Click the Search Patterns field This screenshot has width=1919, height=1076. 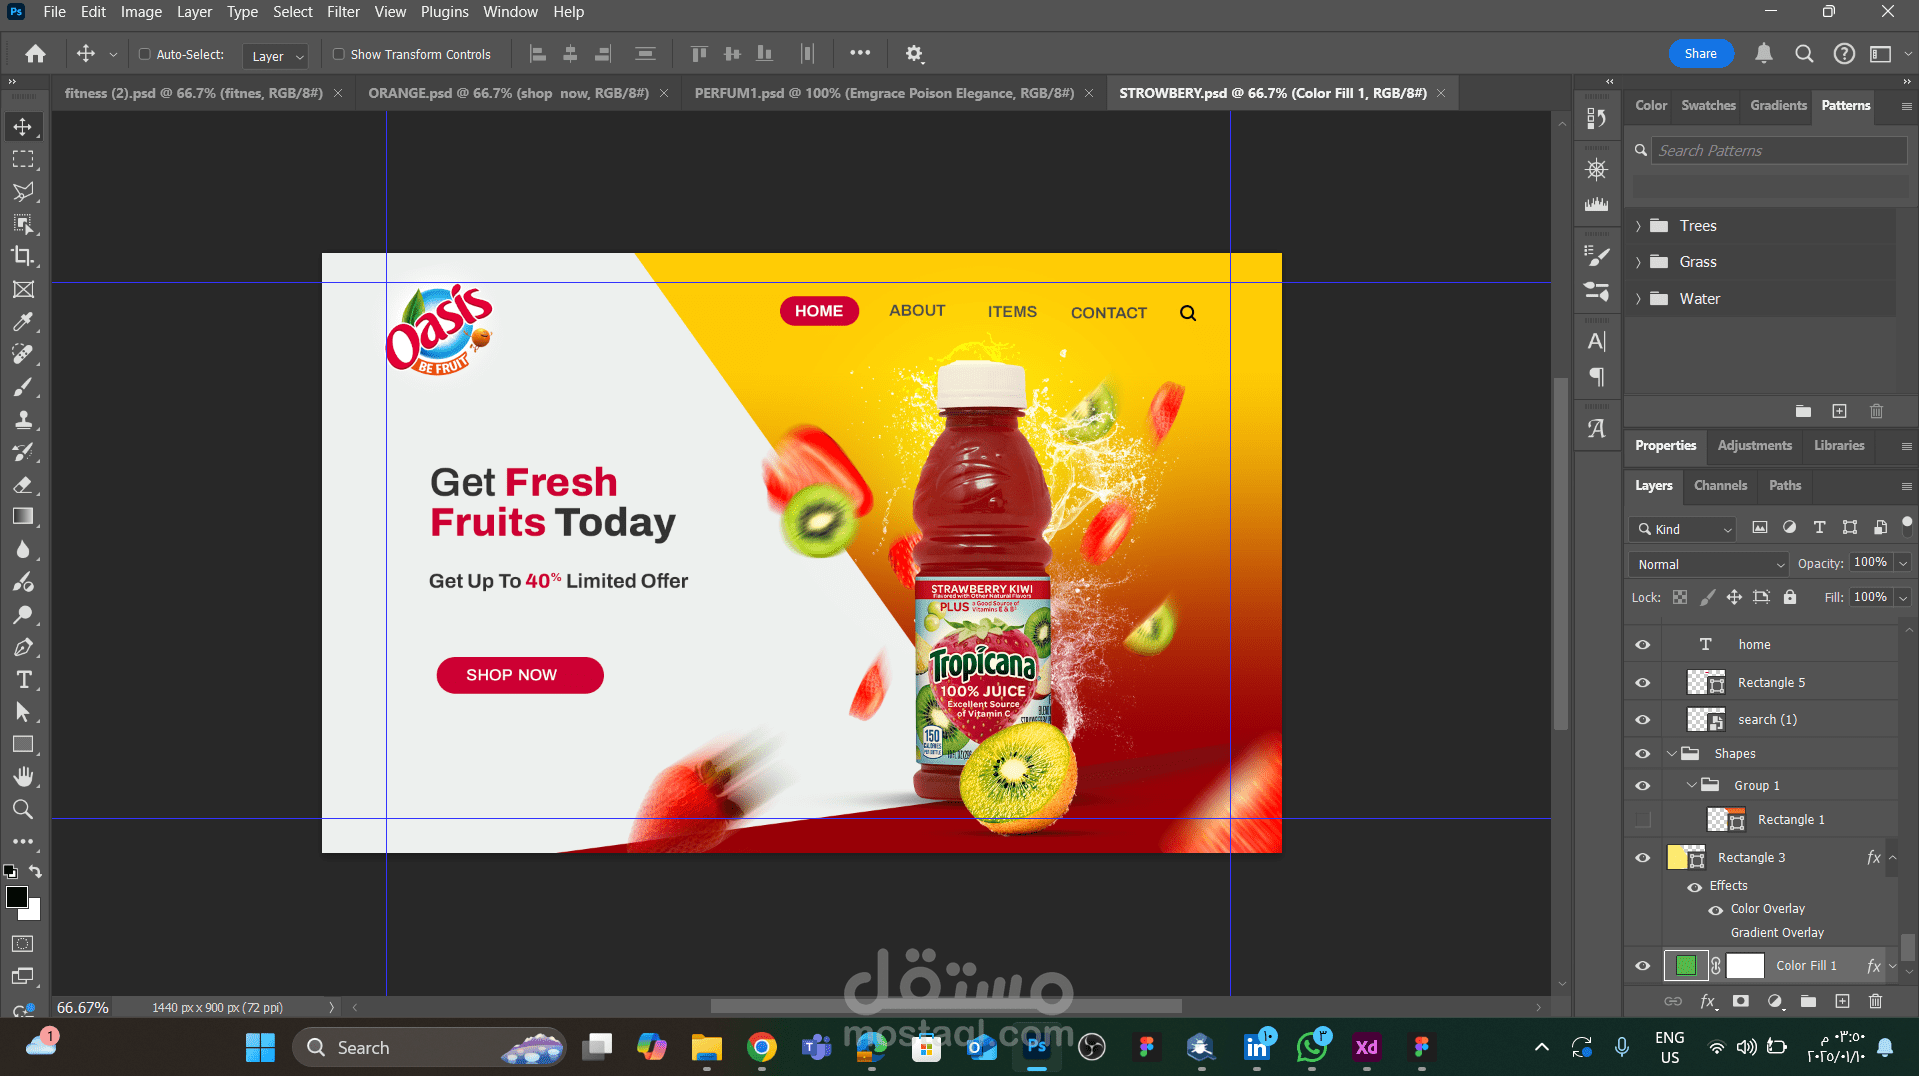[x=1778, y=151]
